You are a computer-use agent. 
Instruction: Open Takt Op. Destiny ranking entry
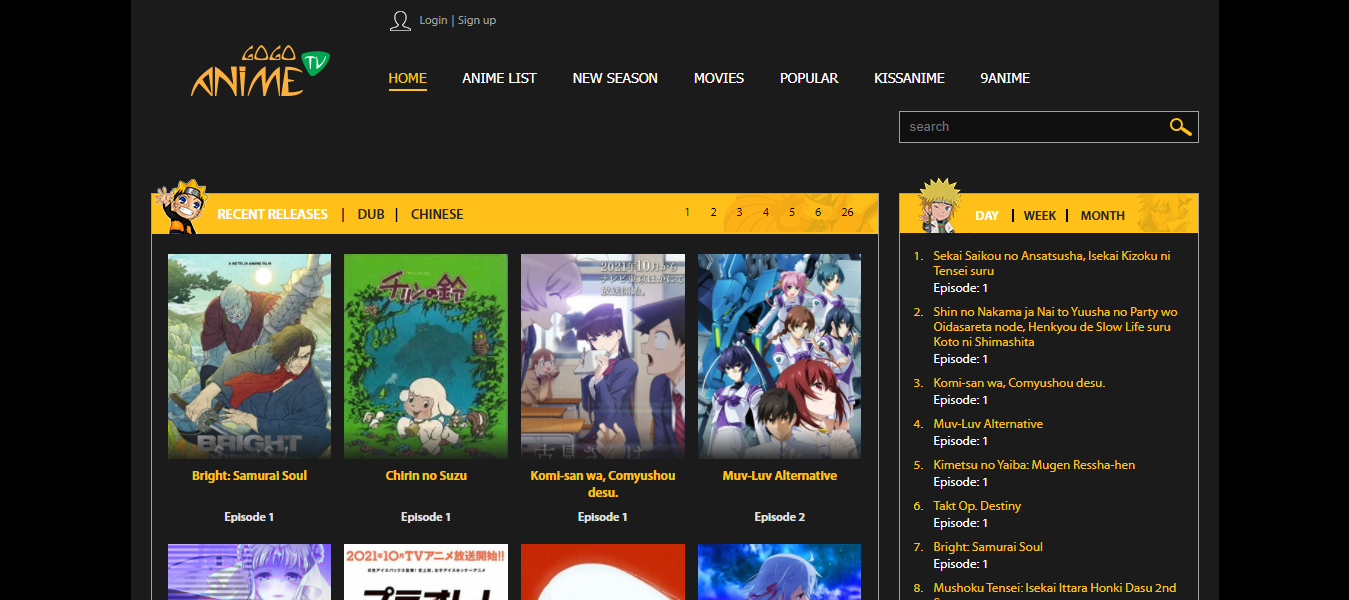pos(977,506)
